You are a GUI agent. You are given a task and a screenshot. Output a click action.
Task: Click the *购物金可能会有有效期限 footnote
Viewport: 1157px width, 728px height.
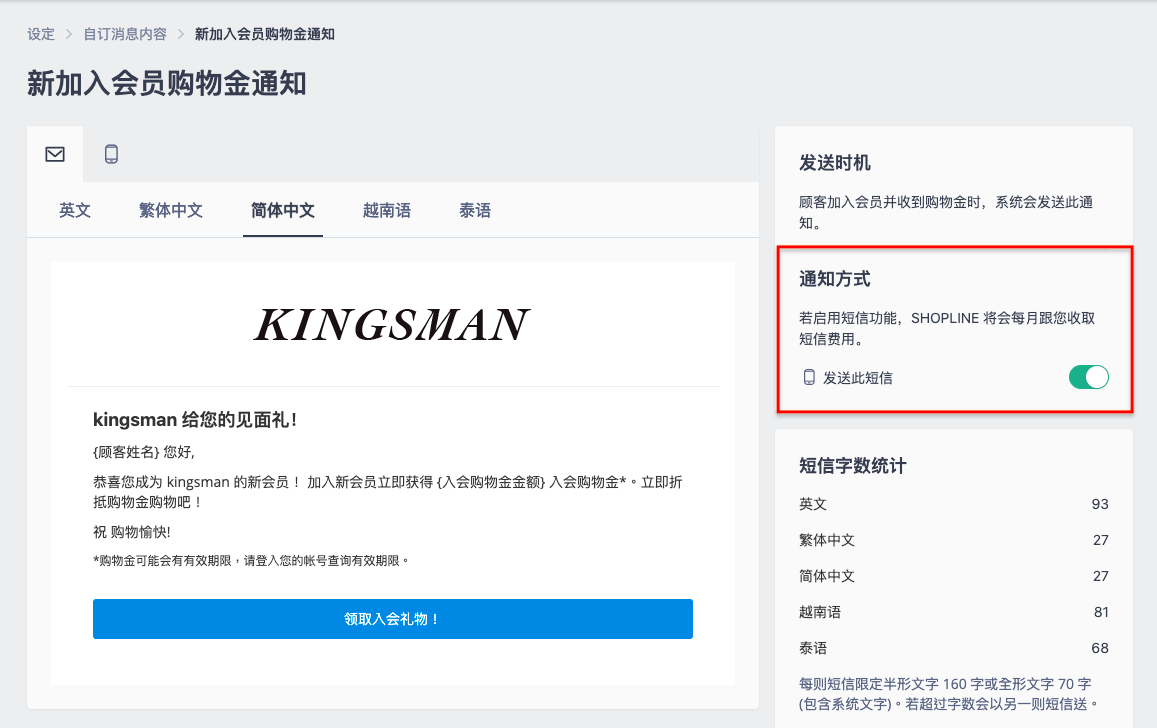[x=251, y=561]
